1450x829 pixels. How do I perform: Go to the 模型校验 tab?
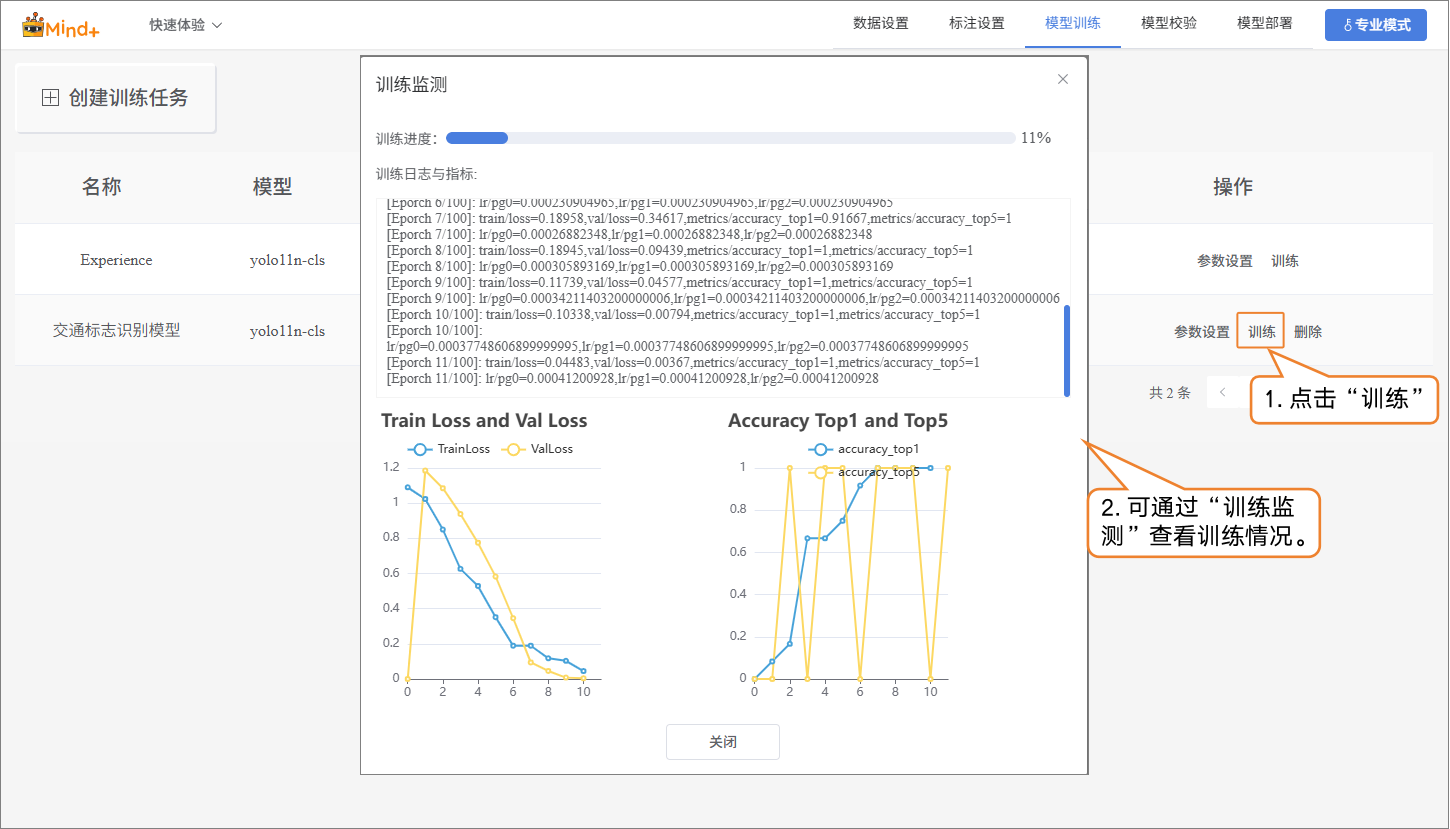click(1168, 23)
